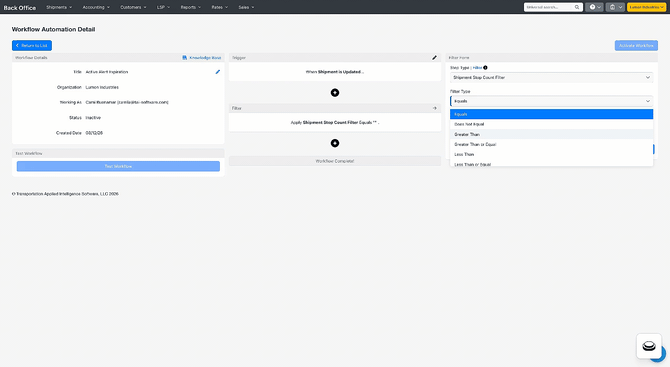This screenshot has width=670, height=367.
Task: Click the Workflow Automation Detail heading
Action: (x=53, y=29)
